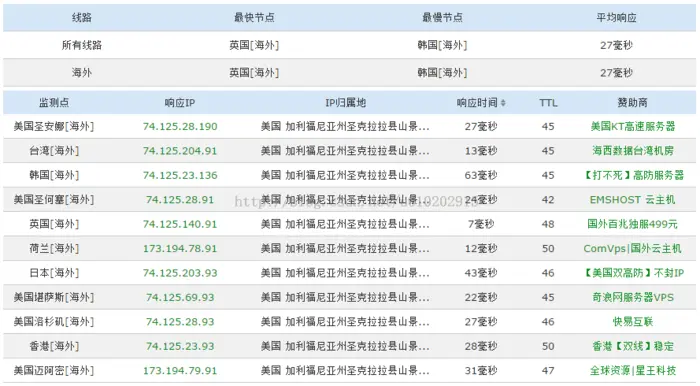This screenshot has height=386, width=700.
Task: Click IP归属地 cell in the 日本 row
Action: pyautogui.click(x=345, y=273)
